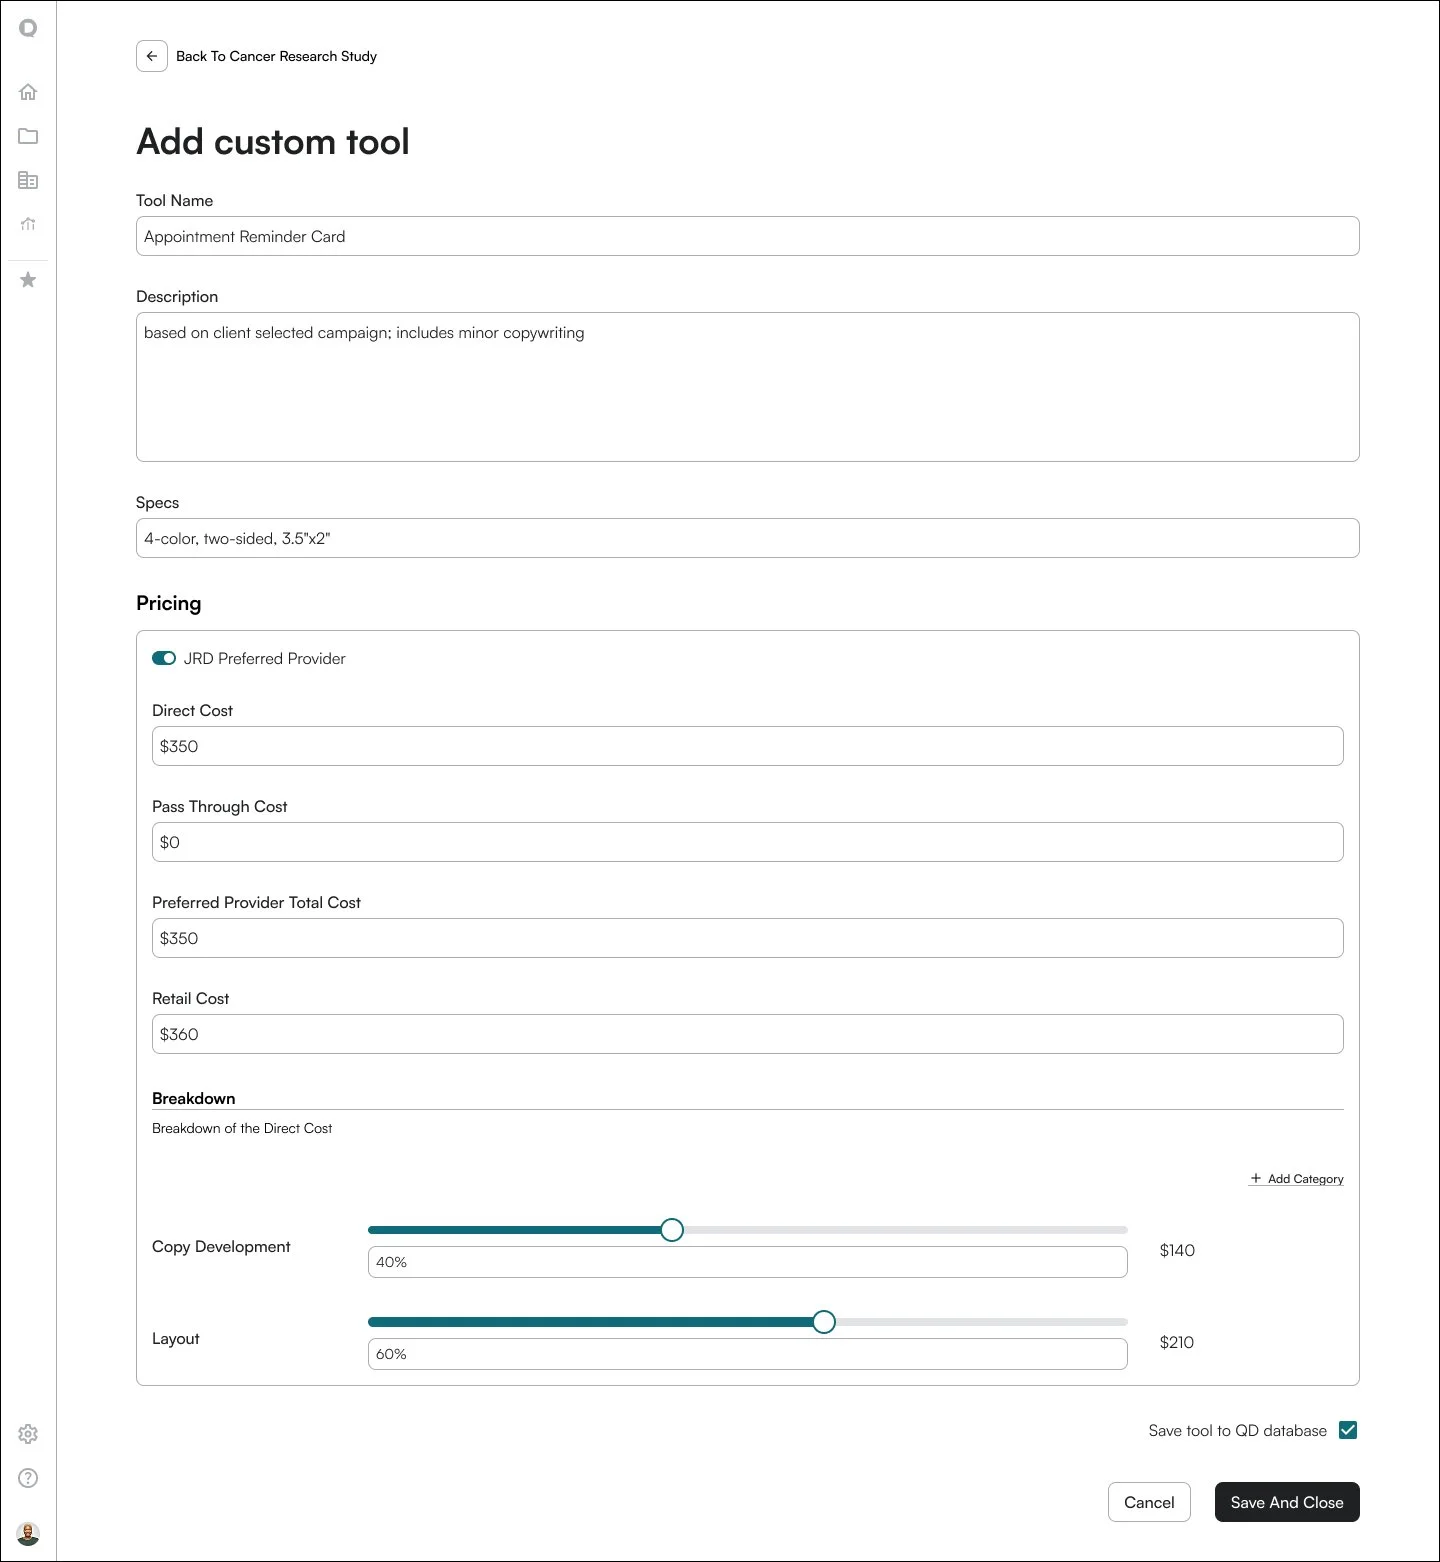Open the table list icon in sidebar

[x=28, y=180]
